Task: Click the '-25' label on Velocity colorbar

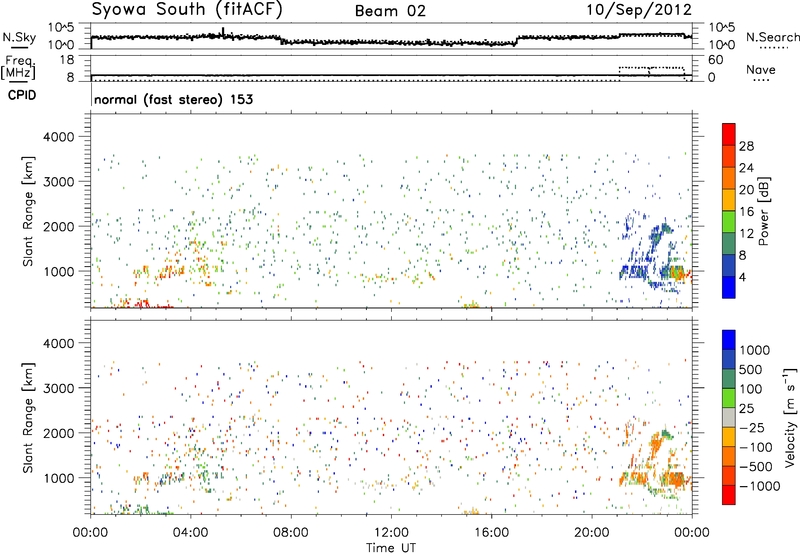Action: 752,427
